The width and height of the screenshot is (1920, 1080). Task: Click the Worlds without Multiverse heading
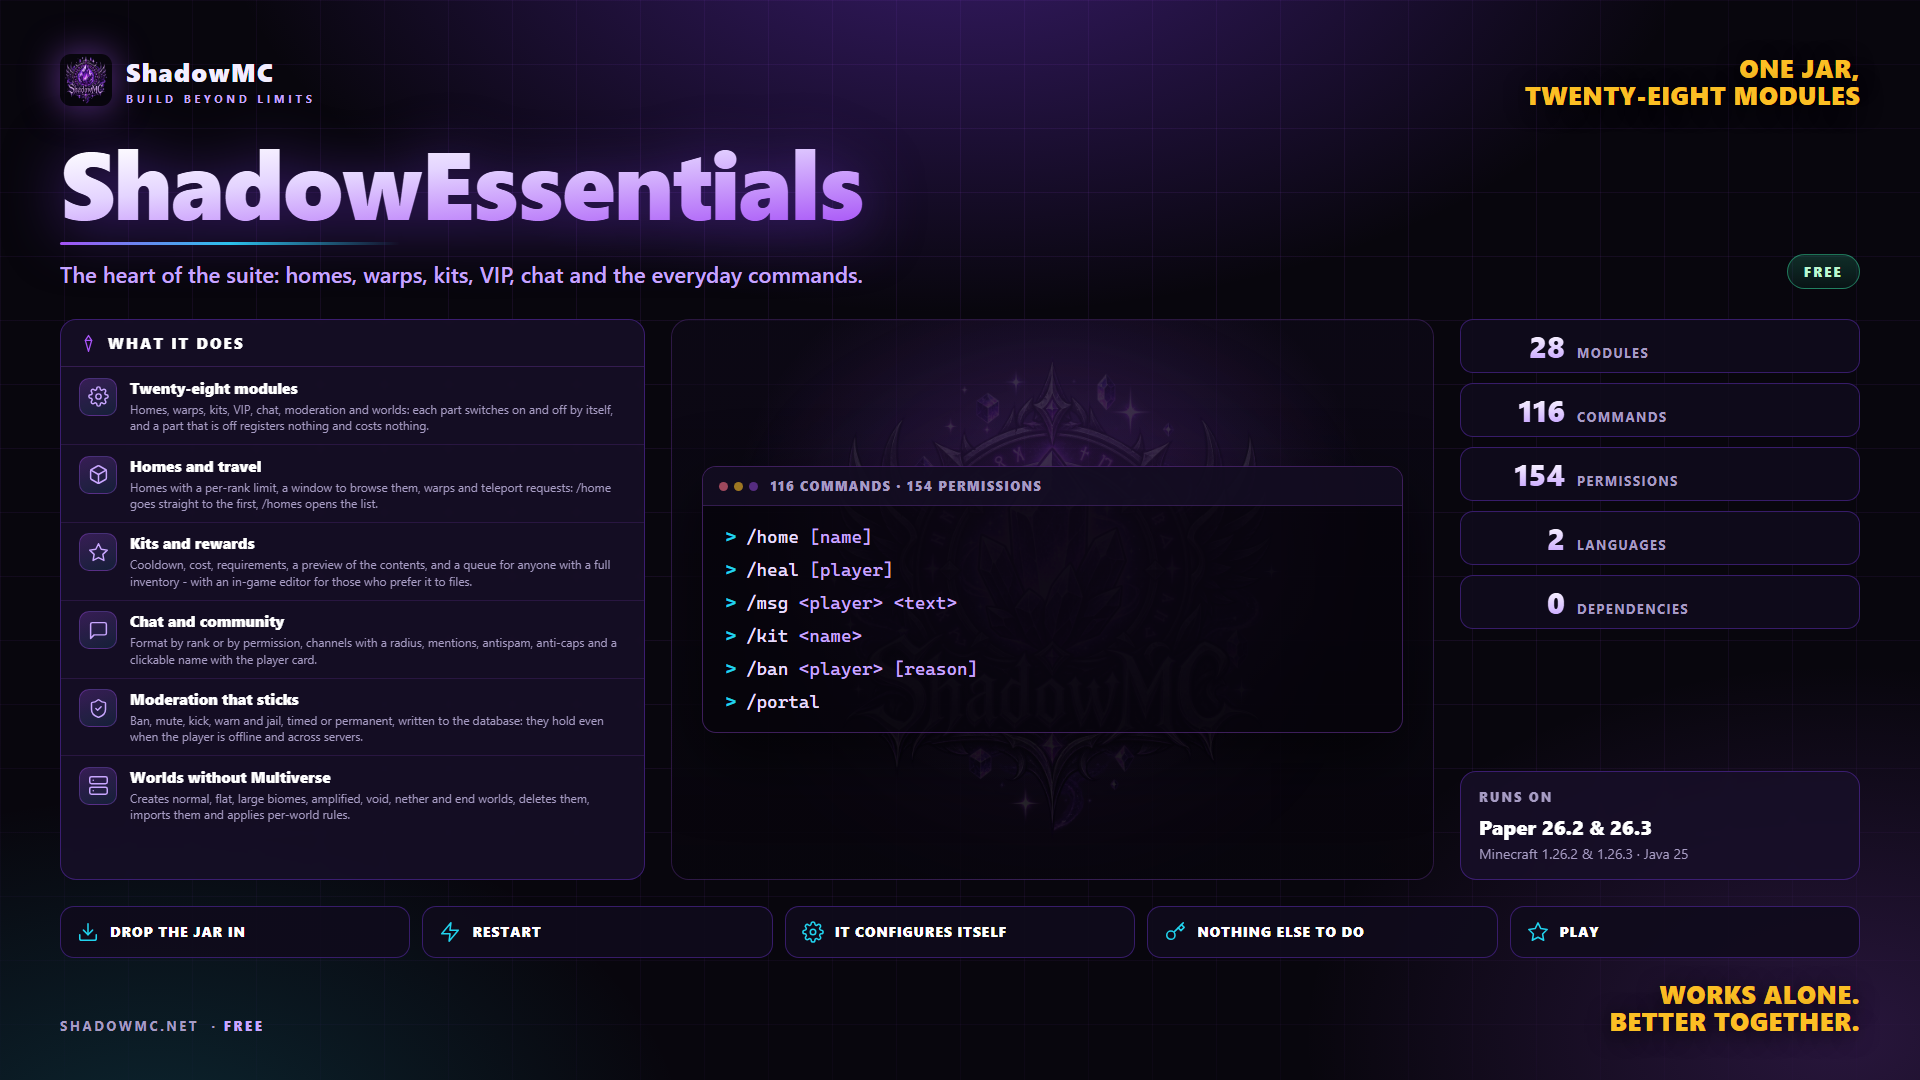230,778
